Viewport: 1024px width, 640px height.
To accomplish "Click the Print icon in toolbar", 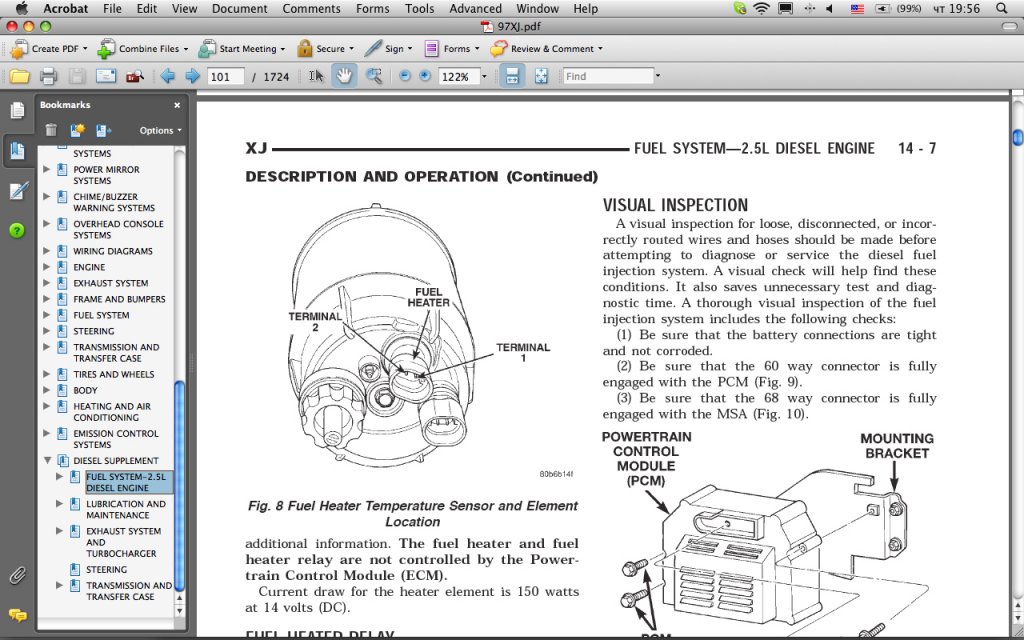I will tap(48, 76).
